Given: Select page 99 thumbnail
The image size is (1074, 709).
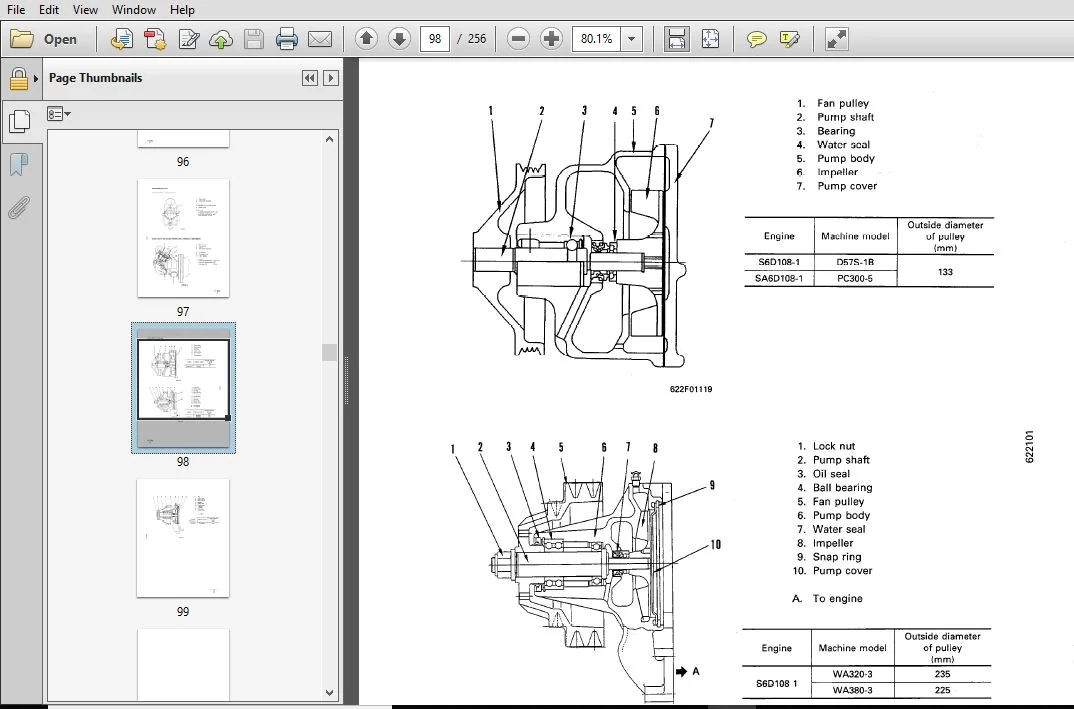Looking at the screenshot, I should click(183, 538).
